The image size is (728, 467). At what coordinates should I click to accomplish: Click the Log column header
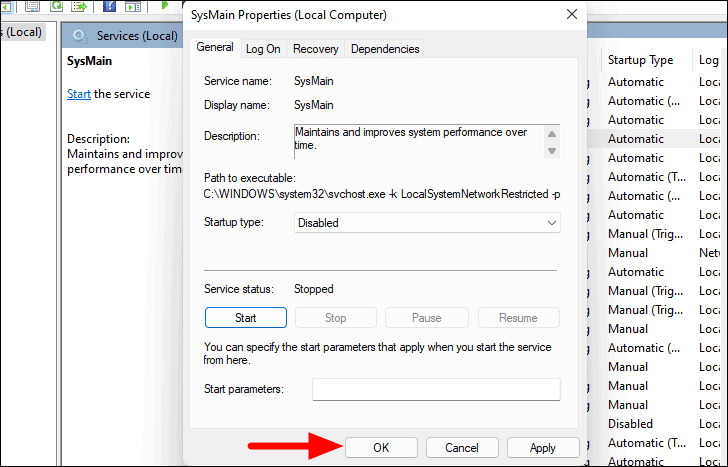tap(708, 60)
